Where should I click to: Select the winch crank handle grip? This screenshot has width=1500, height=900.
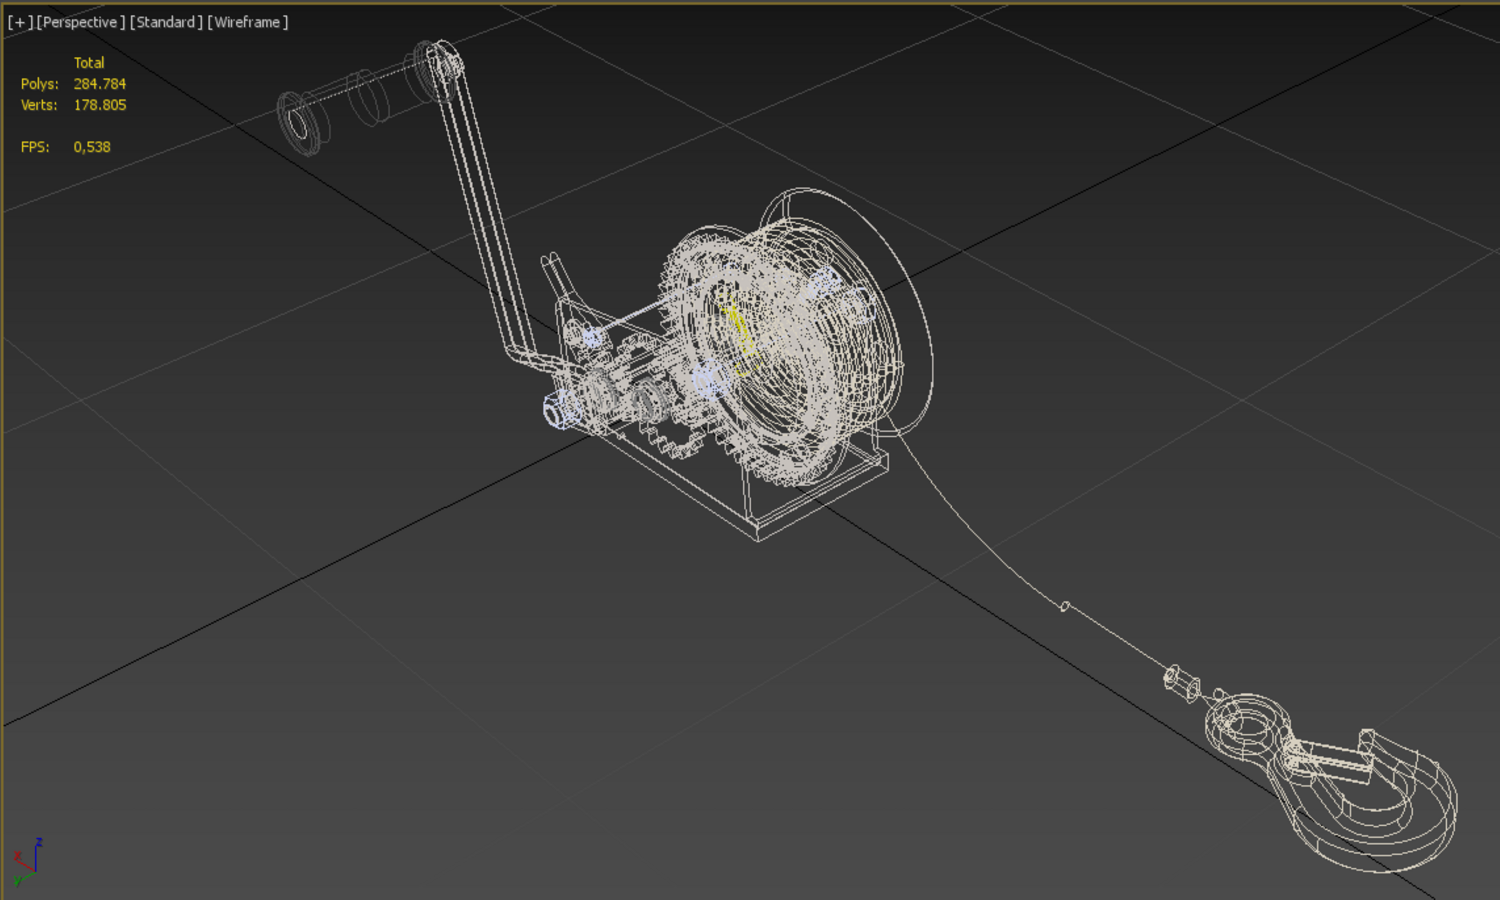point(365,97)
